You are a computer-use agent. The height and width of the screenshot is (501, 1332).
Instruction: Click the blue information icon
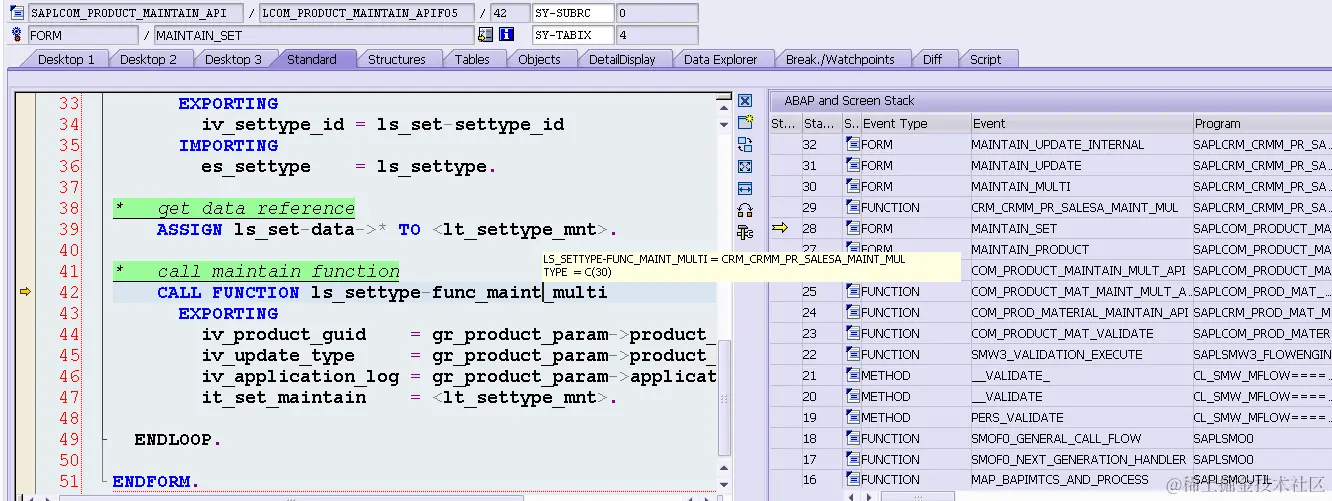coord(506,35)
